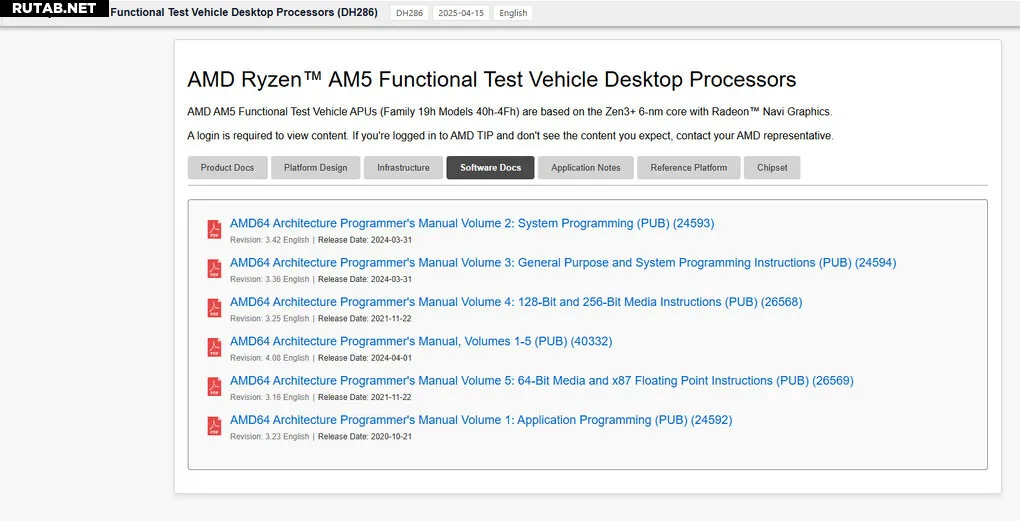Click the sentence about Zen3+ 6-nm core

509,112
